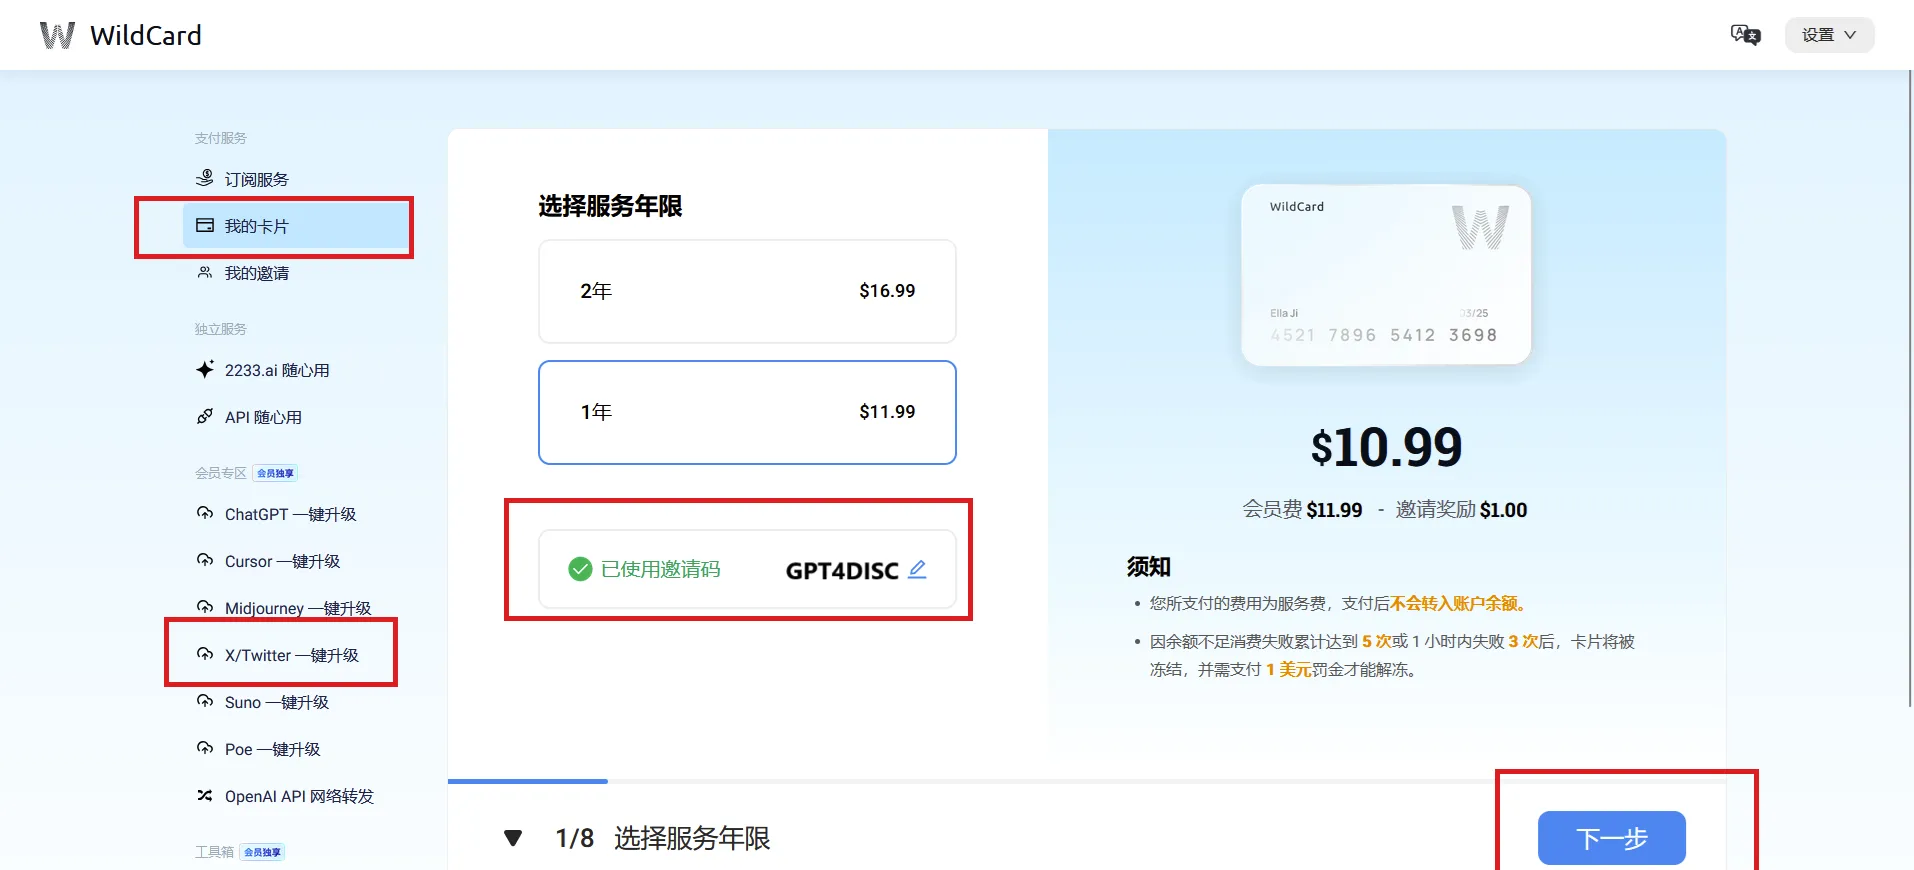Viewport: 1914px width, 870px height.
Task: Select the 2年 $16.99 plan option
Action: click(x=747, y=291)
